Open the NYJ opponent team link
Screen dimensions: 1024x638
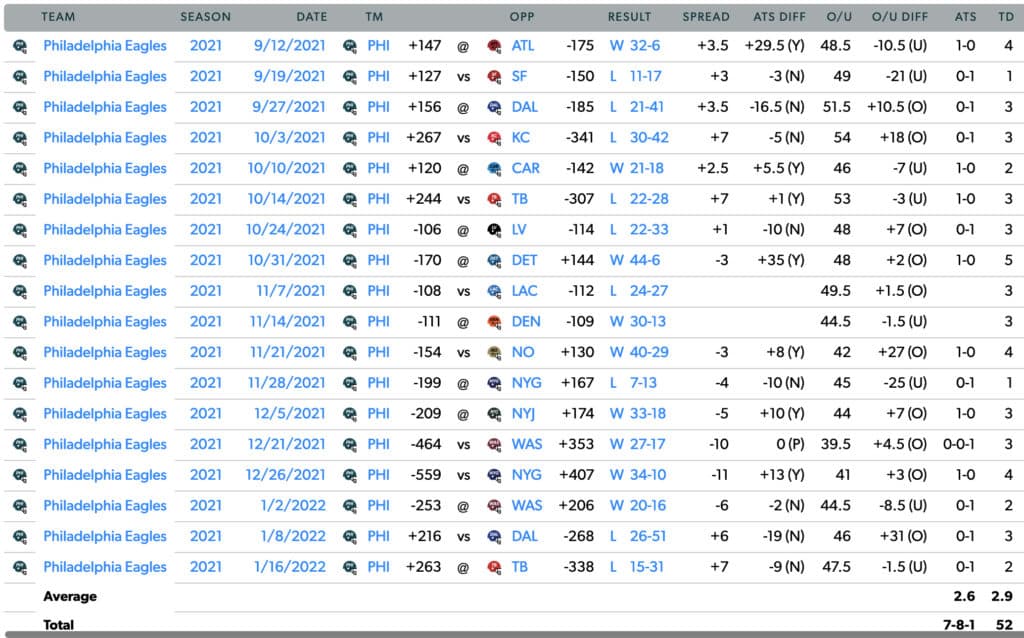click(x=523, y=414)
